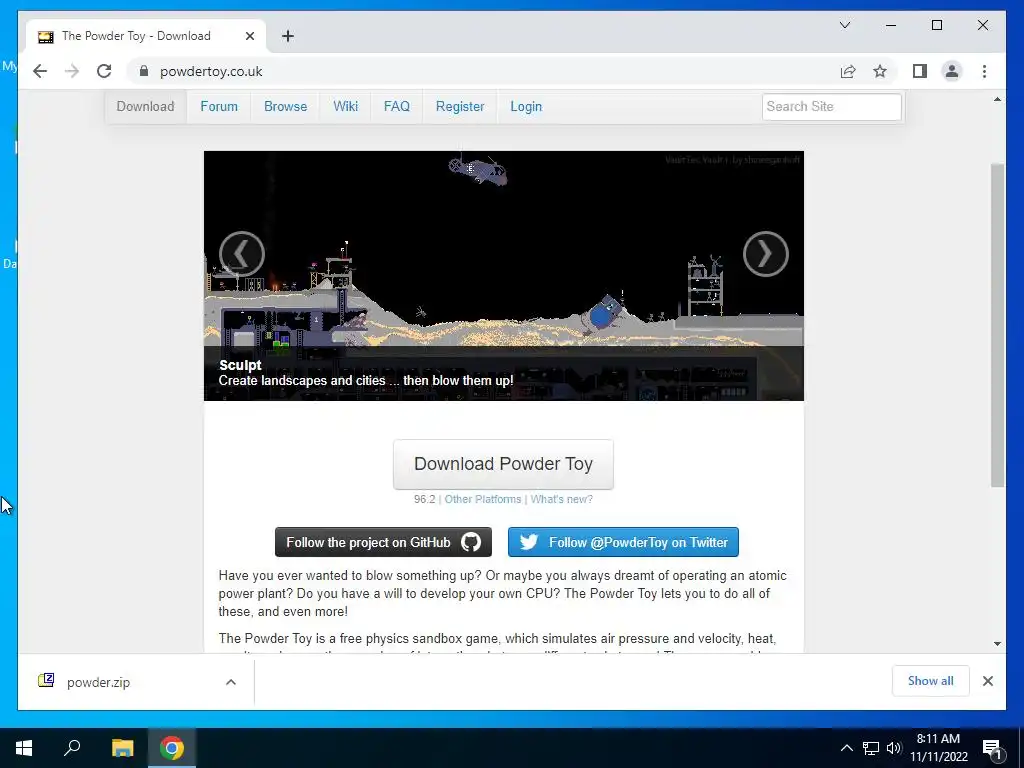Screen dimensions: 1024x768
Task: Open the notification center icon
Action: click(x=992, y=748)
